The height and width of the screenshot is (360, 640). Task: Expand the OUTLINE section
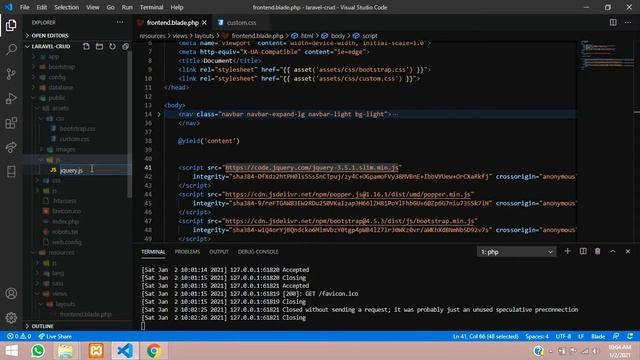[x=42, y=326]
